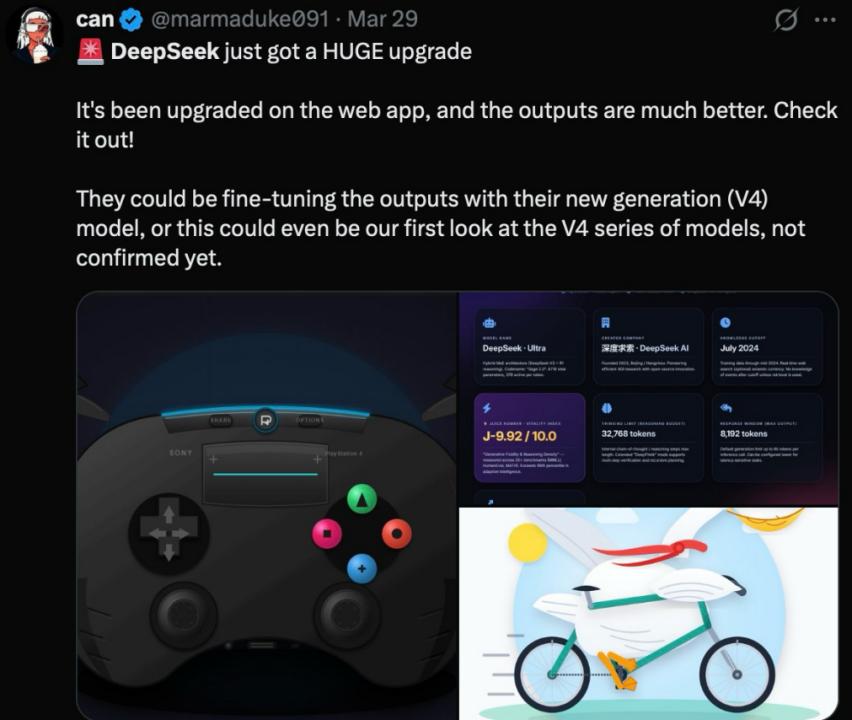Select the purple J-9.92 / 10.0 score card
The width and height of the screenshot is (852, 720).
(x=529, y=438)
